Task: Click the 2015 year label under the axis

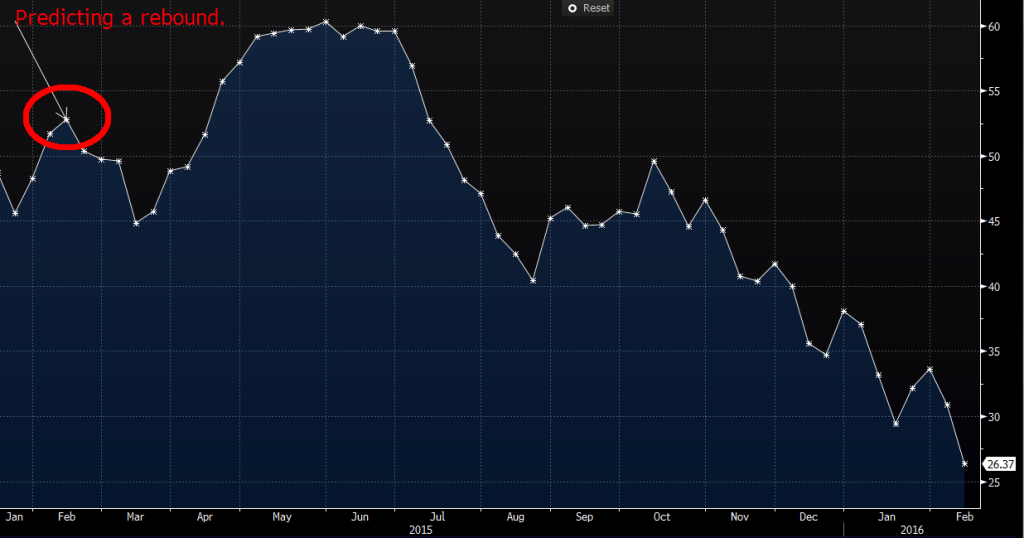Action: tap(421, 530)
